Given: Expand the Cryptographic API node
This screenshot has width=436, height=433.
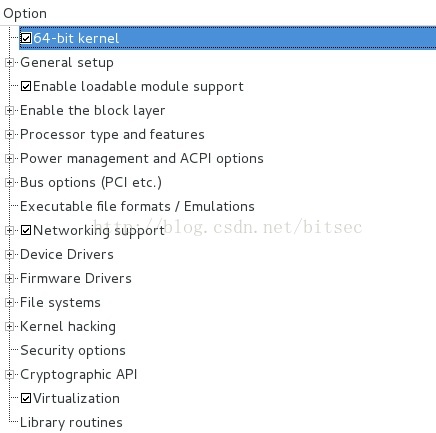Looking at the screenshot, I should pyautogui.click(x=9, y=374).
